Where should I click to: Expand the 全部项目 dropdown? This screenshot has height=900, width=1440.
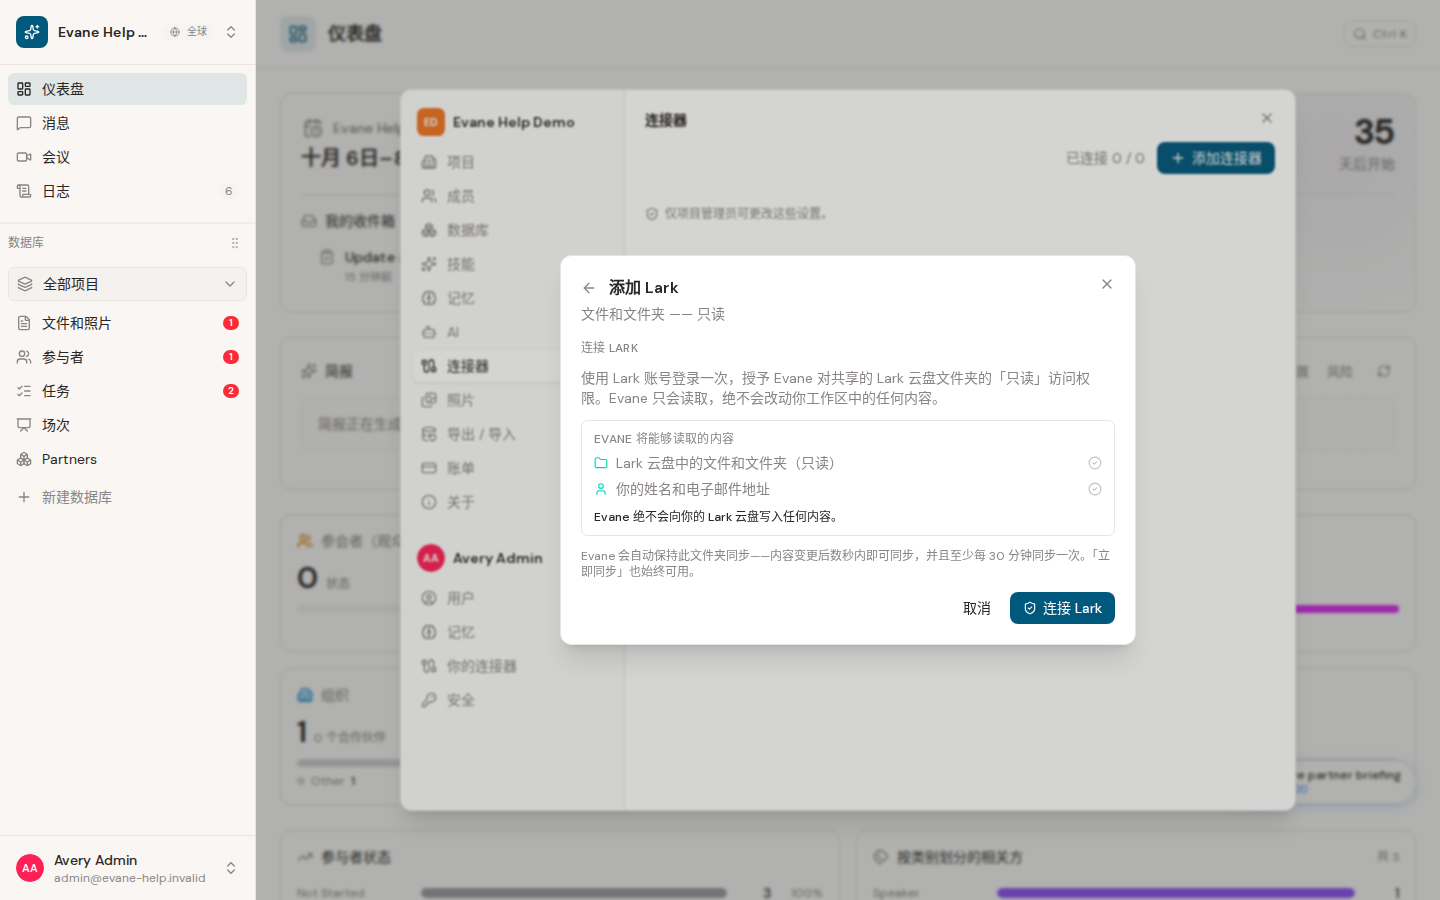[127, 284]
